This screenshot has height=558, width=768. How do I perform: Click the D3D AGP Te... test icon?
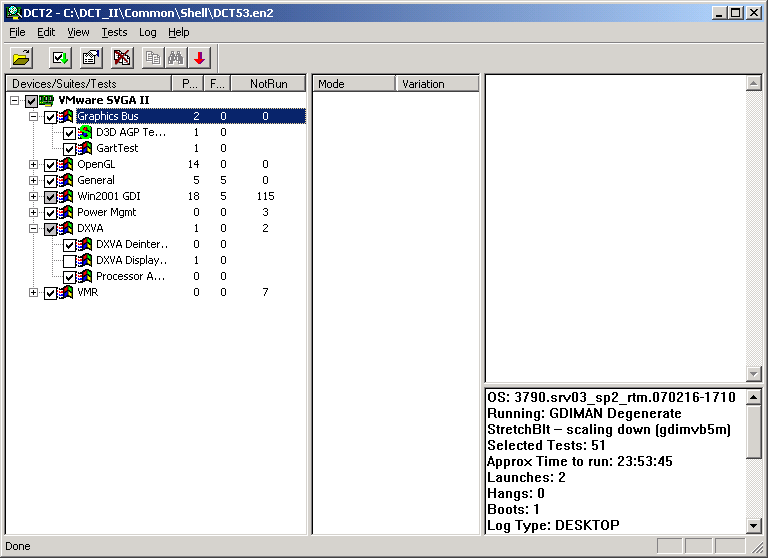tap(85, 132)
